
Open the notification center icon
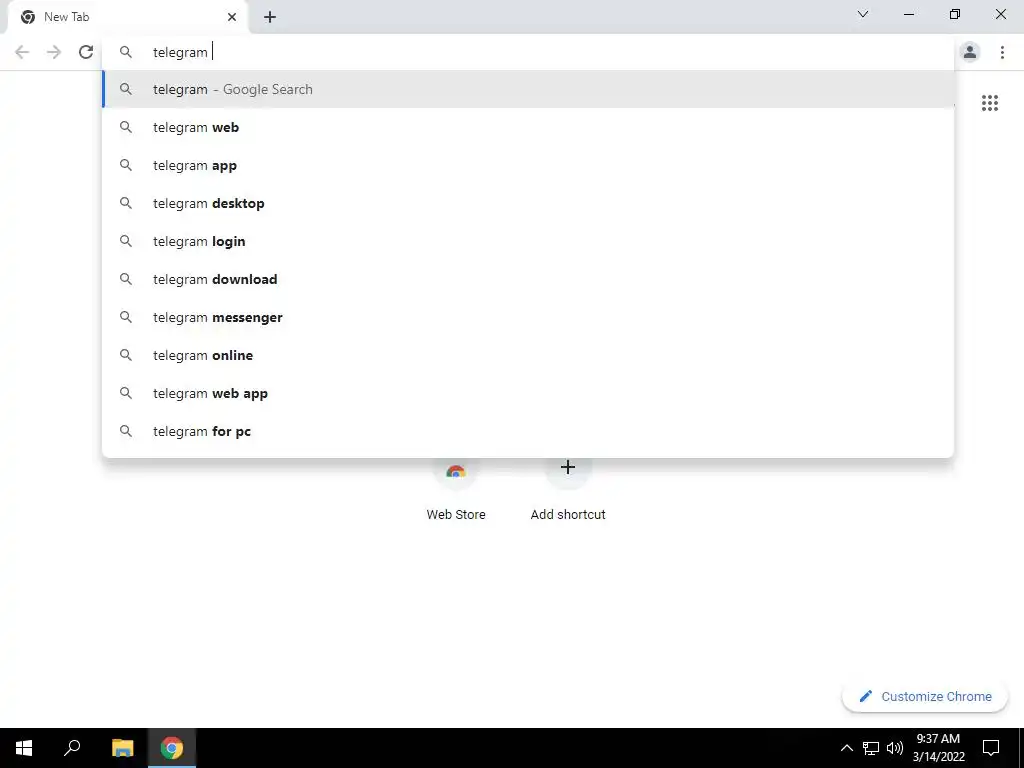pos(991,748)
